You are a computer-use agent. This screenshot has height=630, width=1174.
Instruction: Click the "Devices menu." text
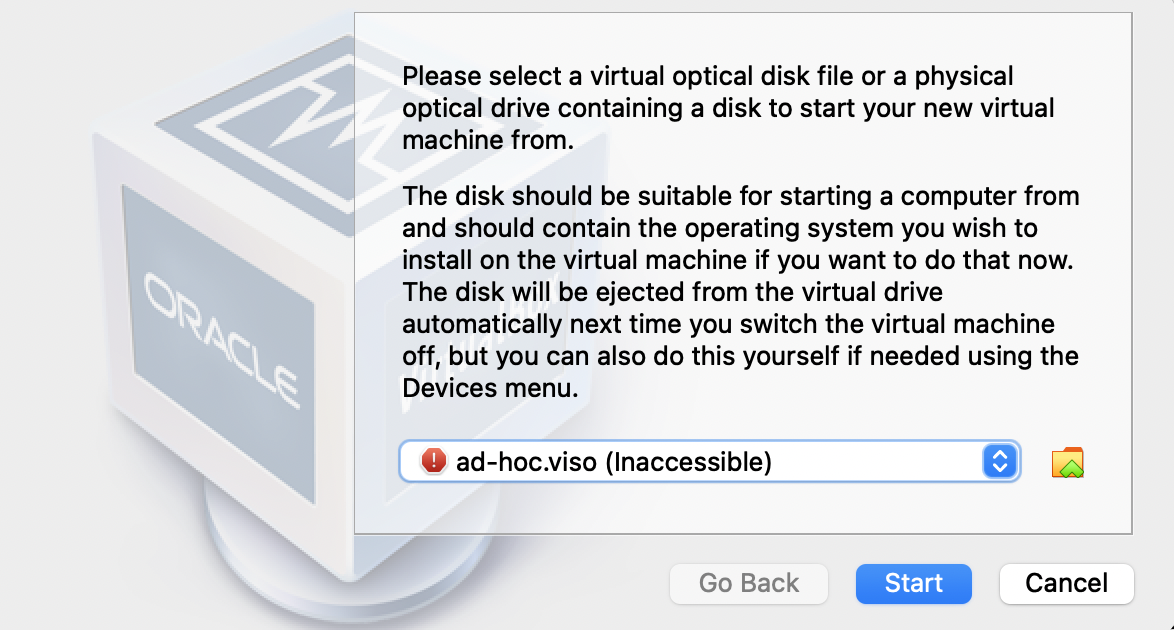click(490, 389)
